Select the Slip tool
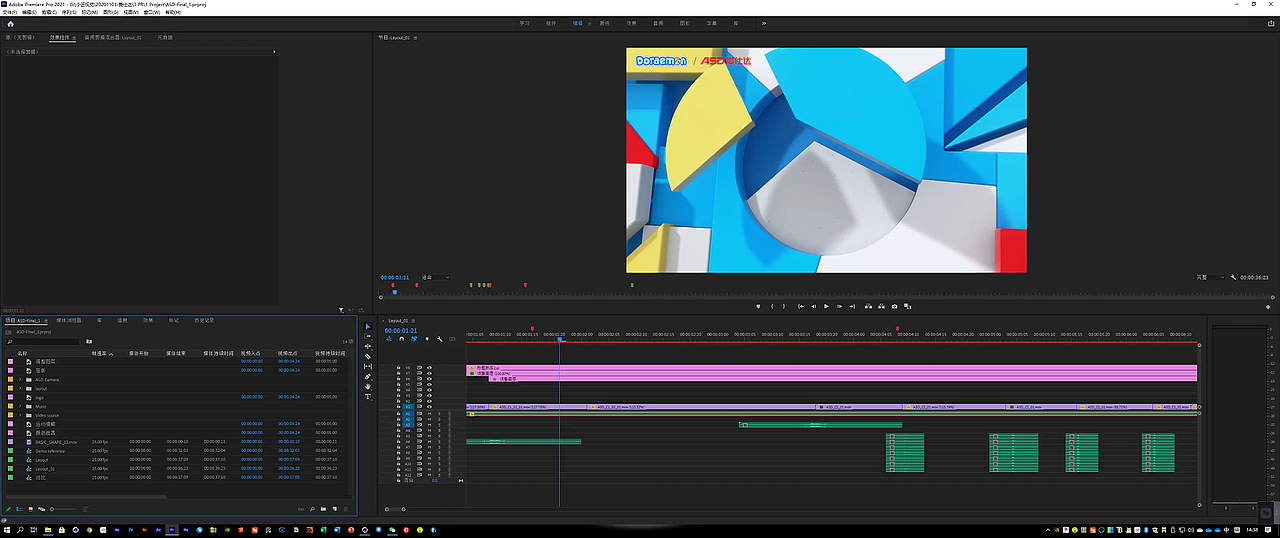This screenshot has width=1280, height=538. 368,367
